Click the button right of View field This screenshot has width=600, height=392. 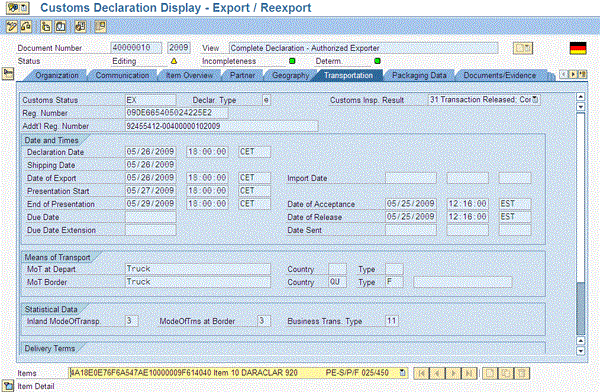pos(522,48)
